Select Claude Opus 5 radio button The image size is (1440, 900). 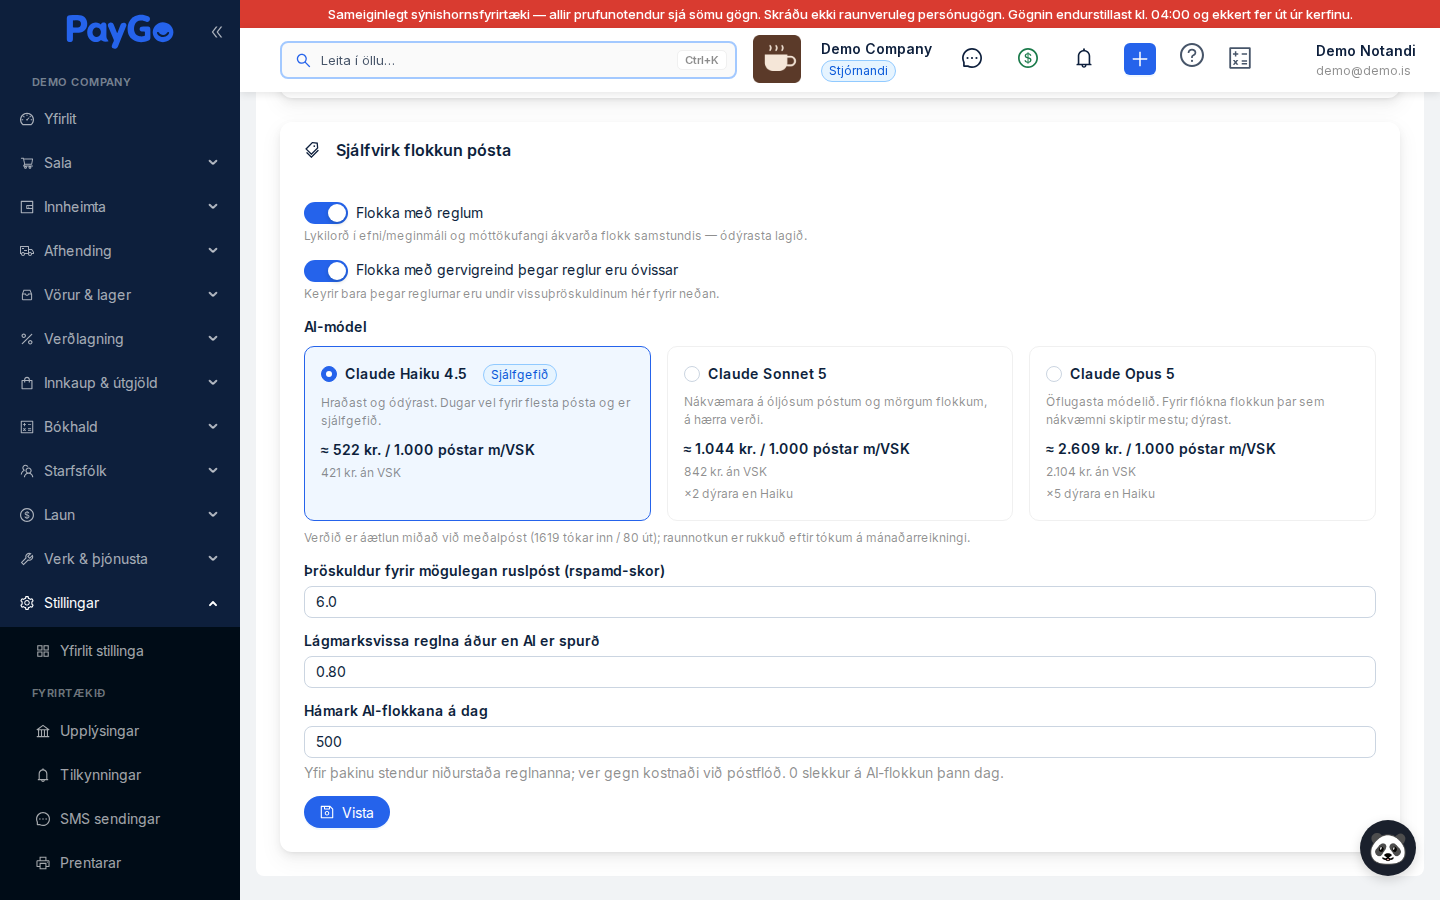(x=1054, y=374)
